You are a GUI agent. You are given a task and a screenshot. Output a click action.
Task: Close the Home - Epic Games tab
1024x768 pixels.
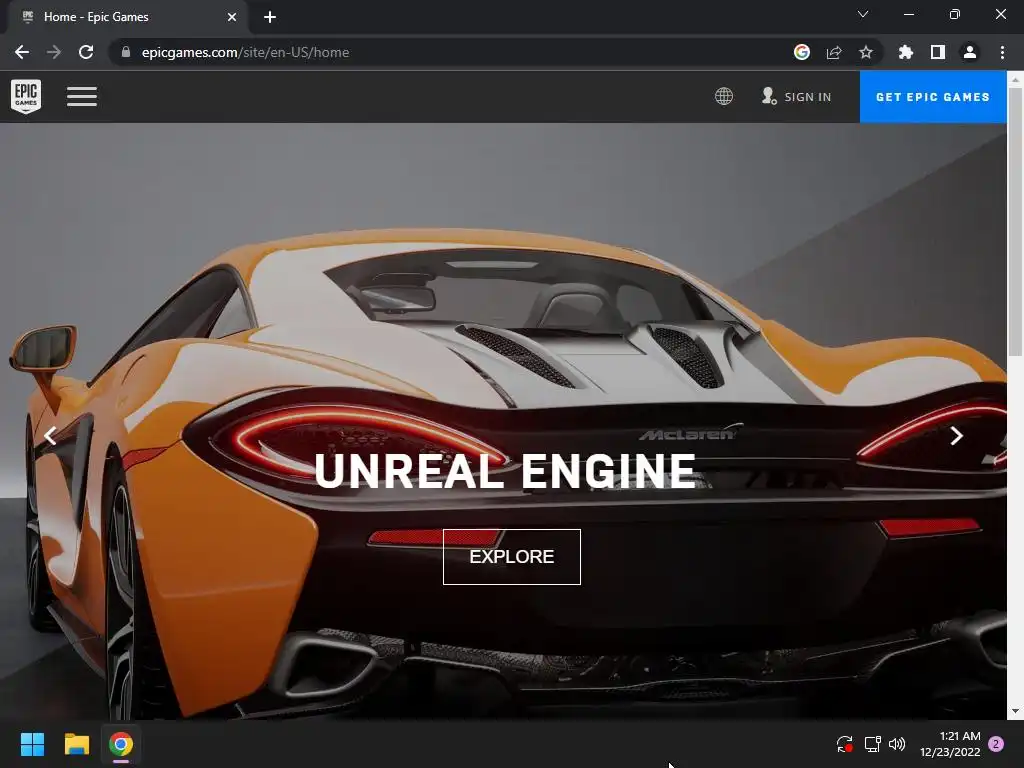click(232, 17)
